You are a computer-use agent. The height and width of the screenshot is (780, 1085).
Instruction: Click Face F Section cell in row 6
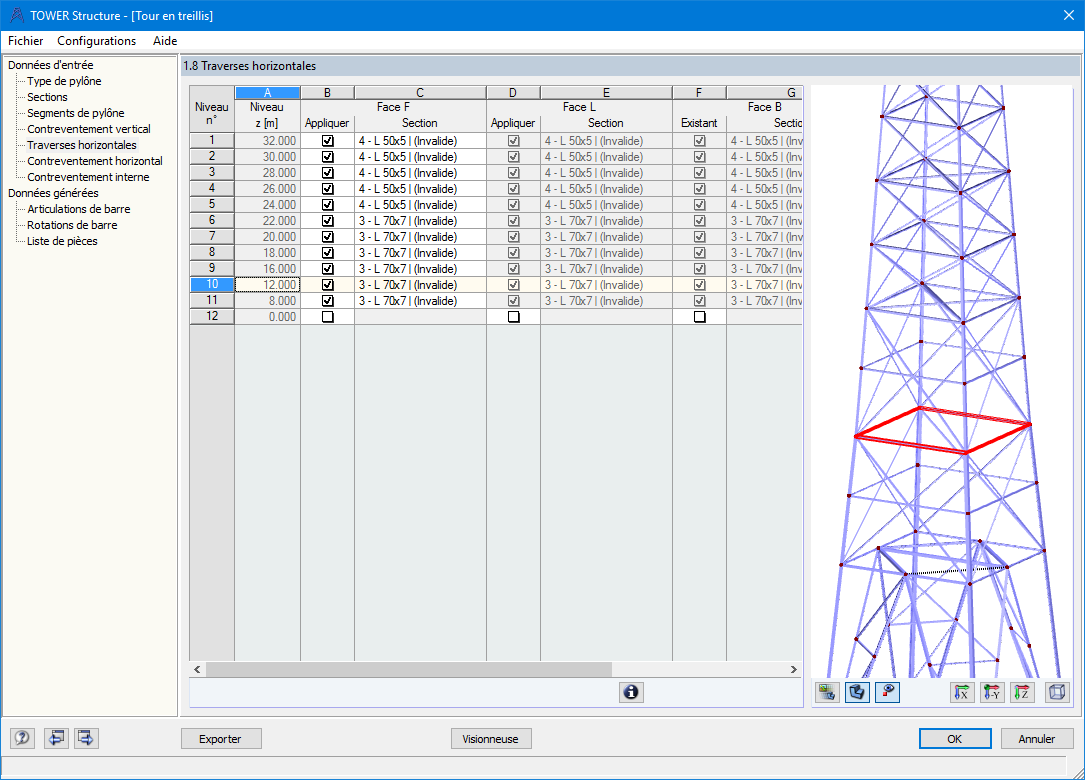pos(420,221)
